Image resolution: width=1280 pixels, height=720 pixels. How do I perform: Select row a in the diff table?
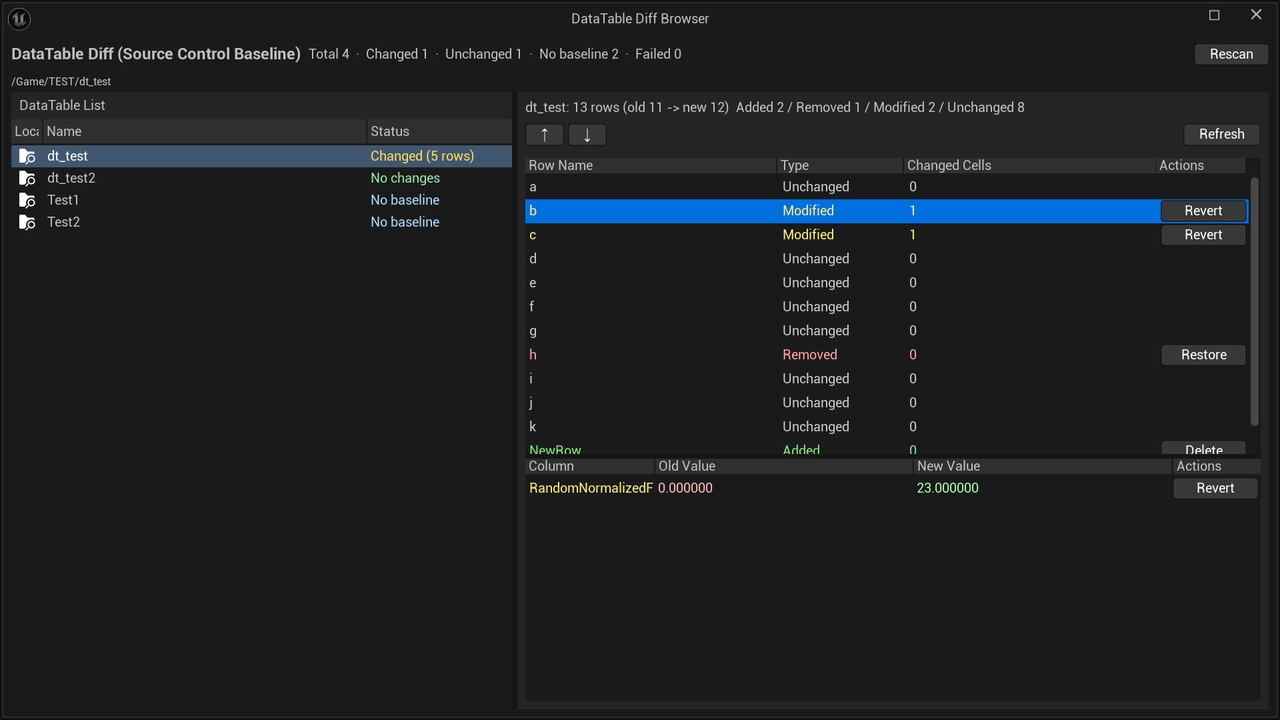tap(887, 187)
